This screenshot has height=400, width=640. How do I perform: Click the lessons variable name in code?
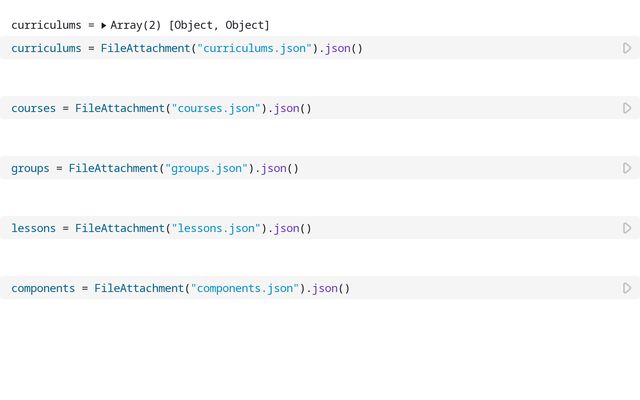coord(33,228)
